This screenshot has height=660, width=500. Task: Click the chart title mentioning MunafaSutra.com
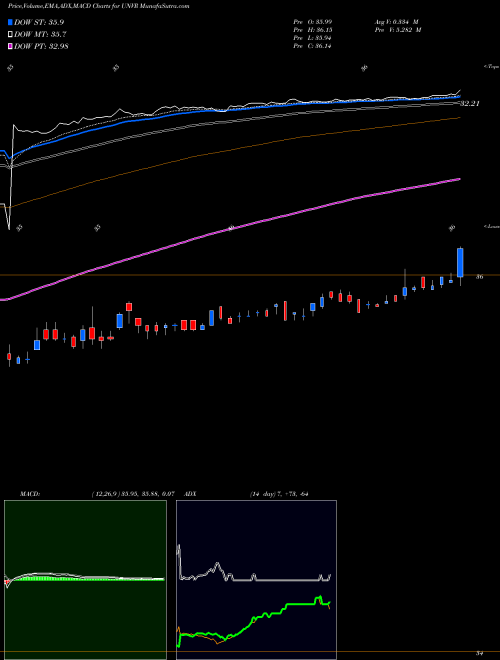tap(98, 6)
